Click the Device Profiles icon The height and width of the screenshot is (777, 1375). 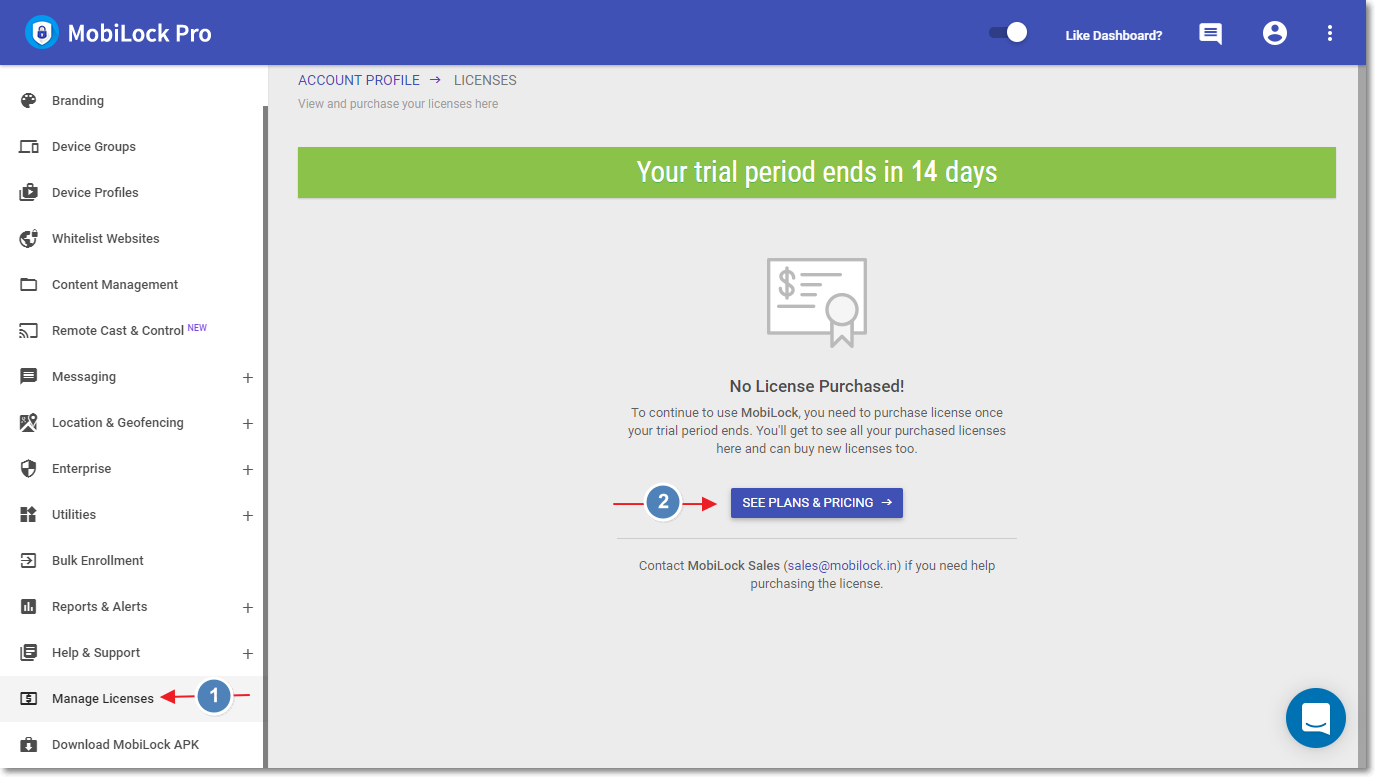(x=29, y=192)
